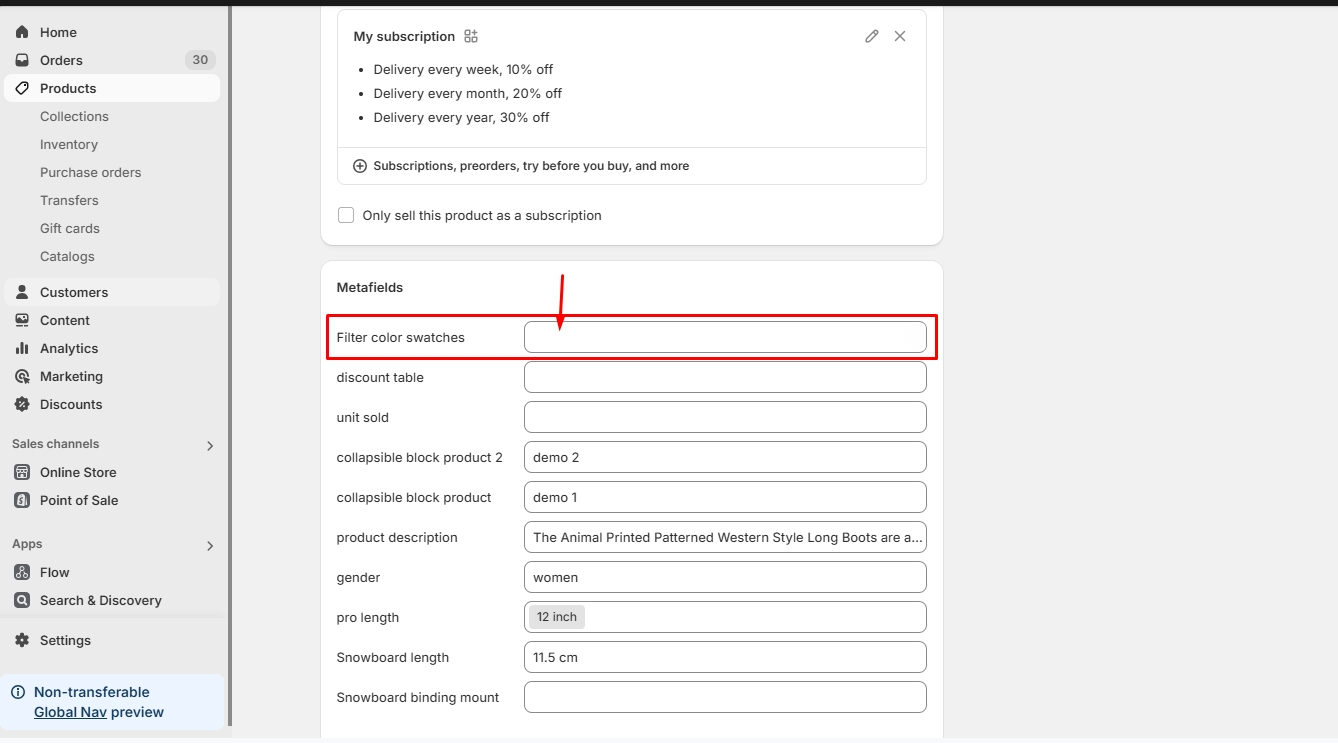Screen dimensions: 1338x743
Task: Click the Global Nav link
Action: tap(70, 712)
